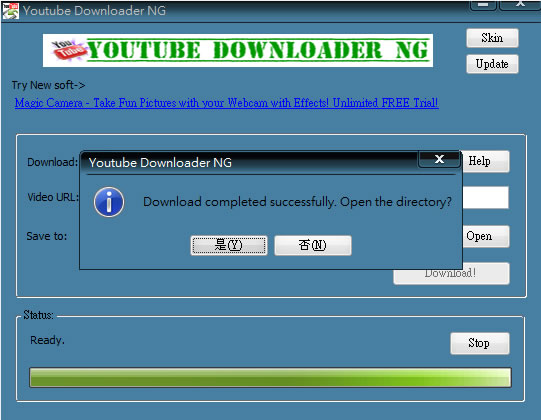The image size is (541, 420).
Task: Click the visible end of the Video URL field
Action: (x=485, y=197)
